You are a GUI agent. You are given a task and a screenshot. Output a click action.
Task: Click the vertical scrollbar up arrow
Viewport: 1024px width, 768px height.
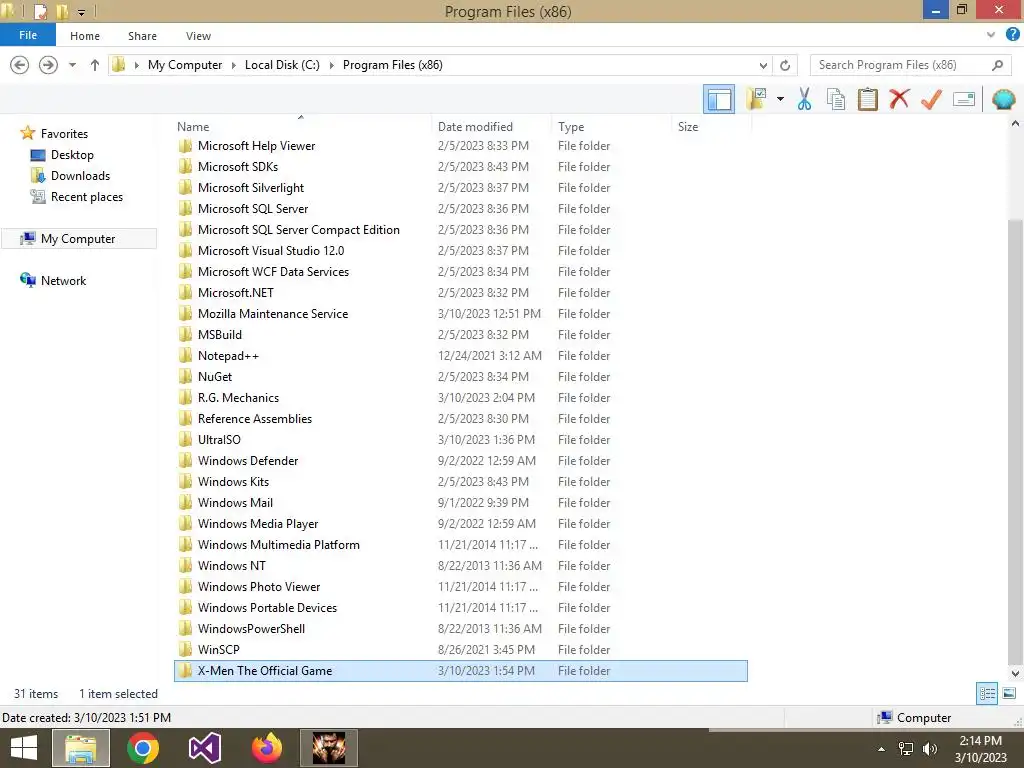point(1015,123)
